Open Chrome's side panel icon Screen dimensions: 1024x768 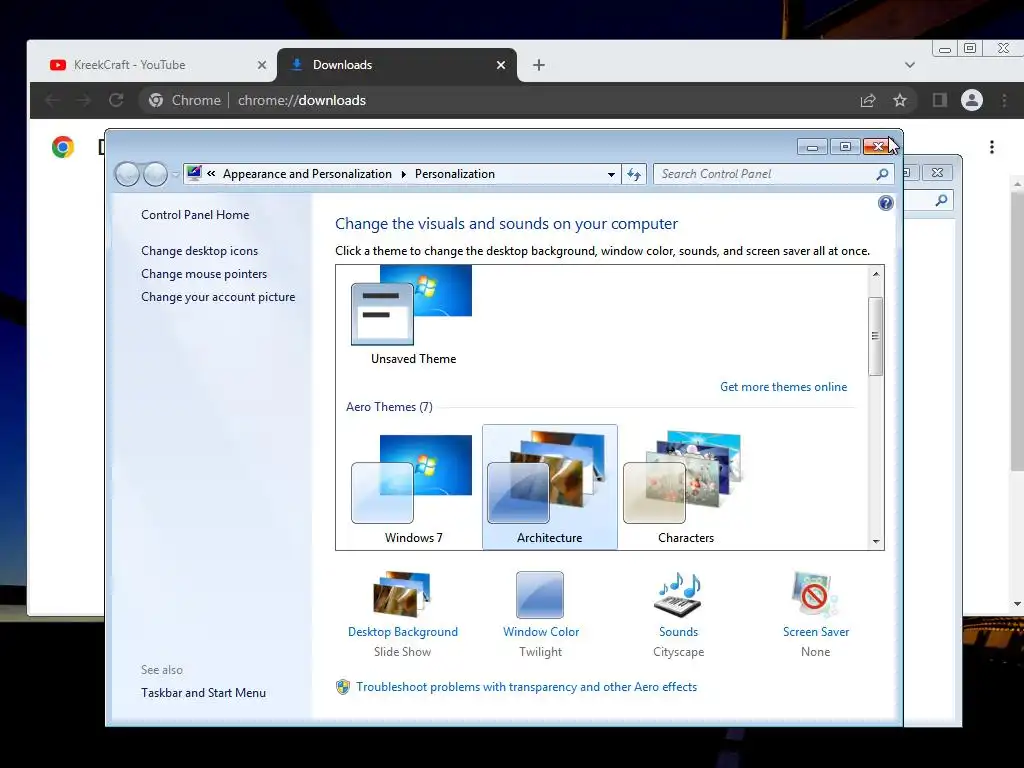pos(940,100)
